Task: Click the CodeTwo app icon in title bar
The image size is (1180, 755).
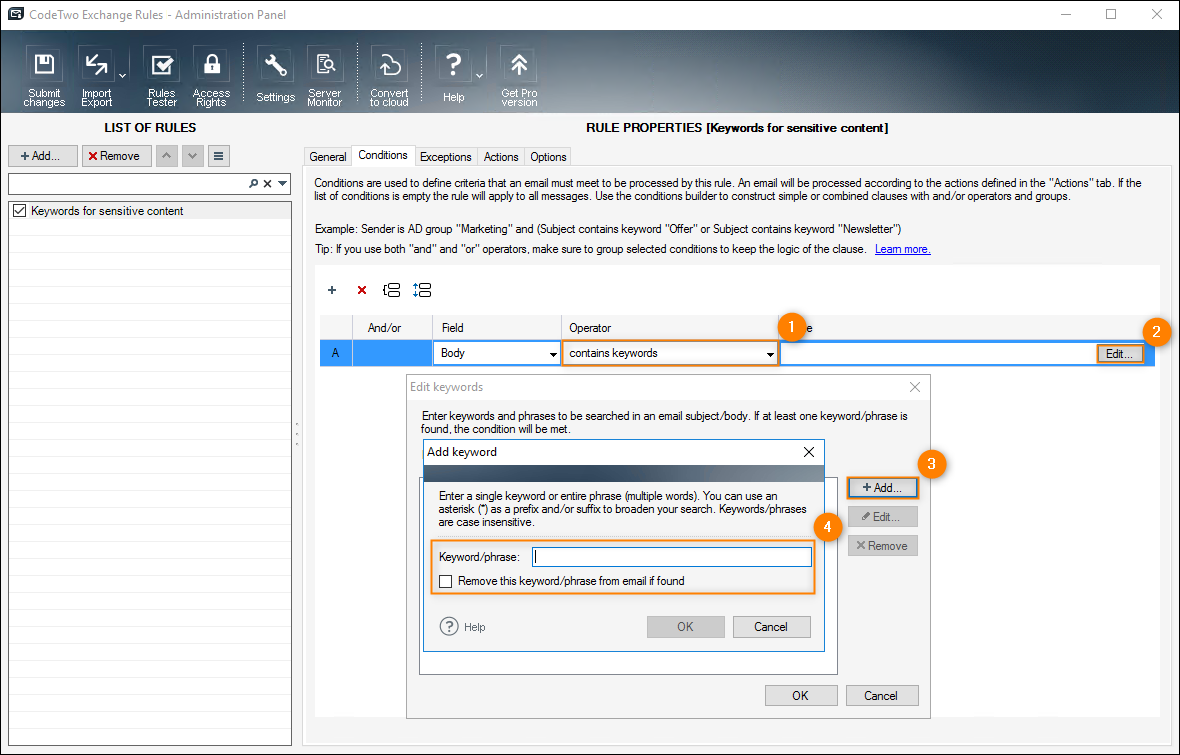Action: click(x=15, y=14)
